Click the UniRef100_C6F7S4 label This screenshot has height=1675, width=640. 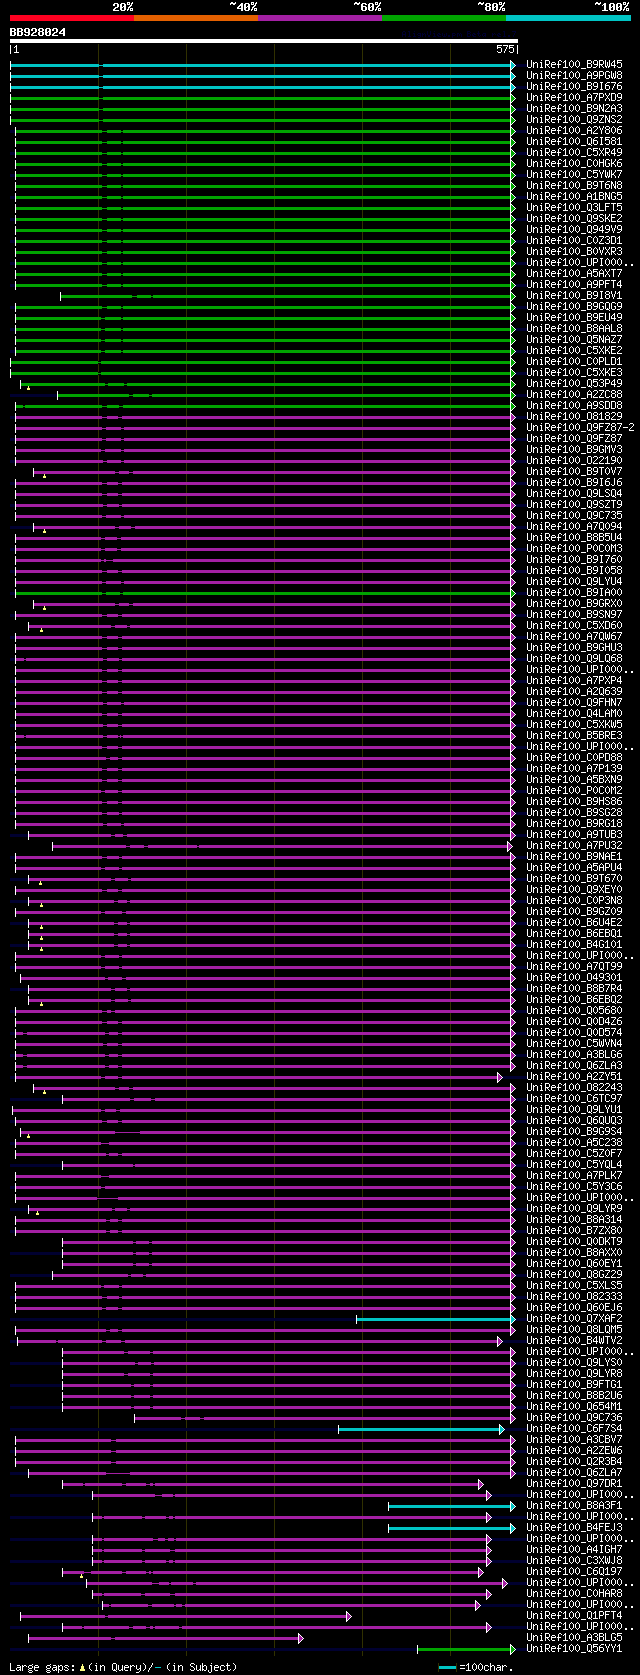coord(574,1428)
